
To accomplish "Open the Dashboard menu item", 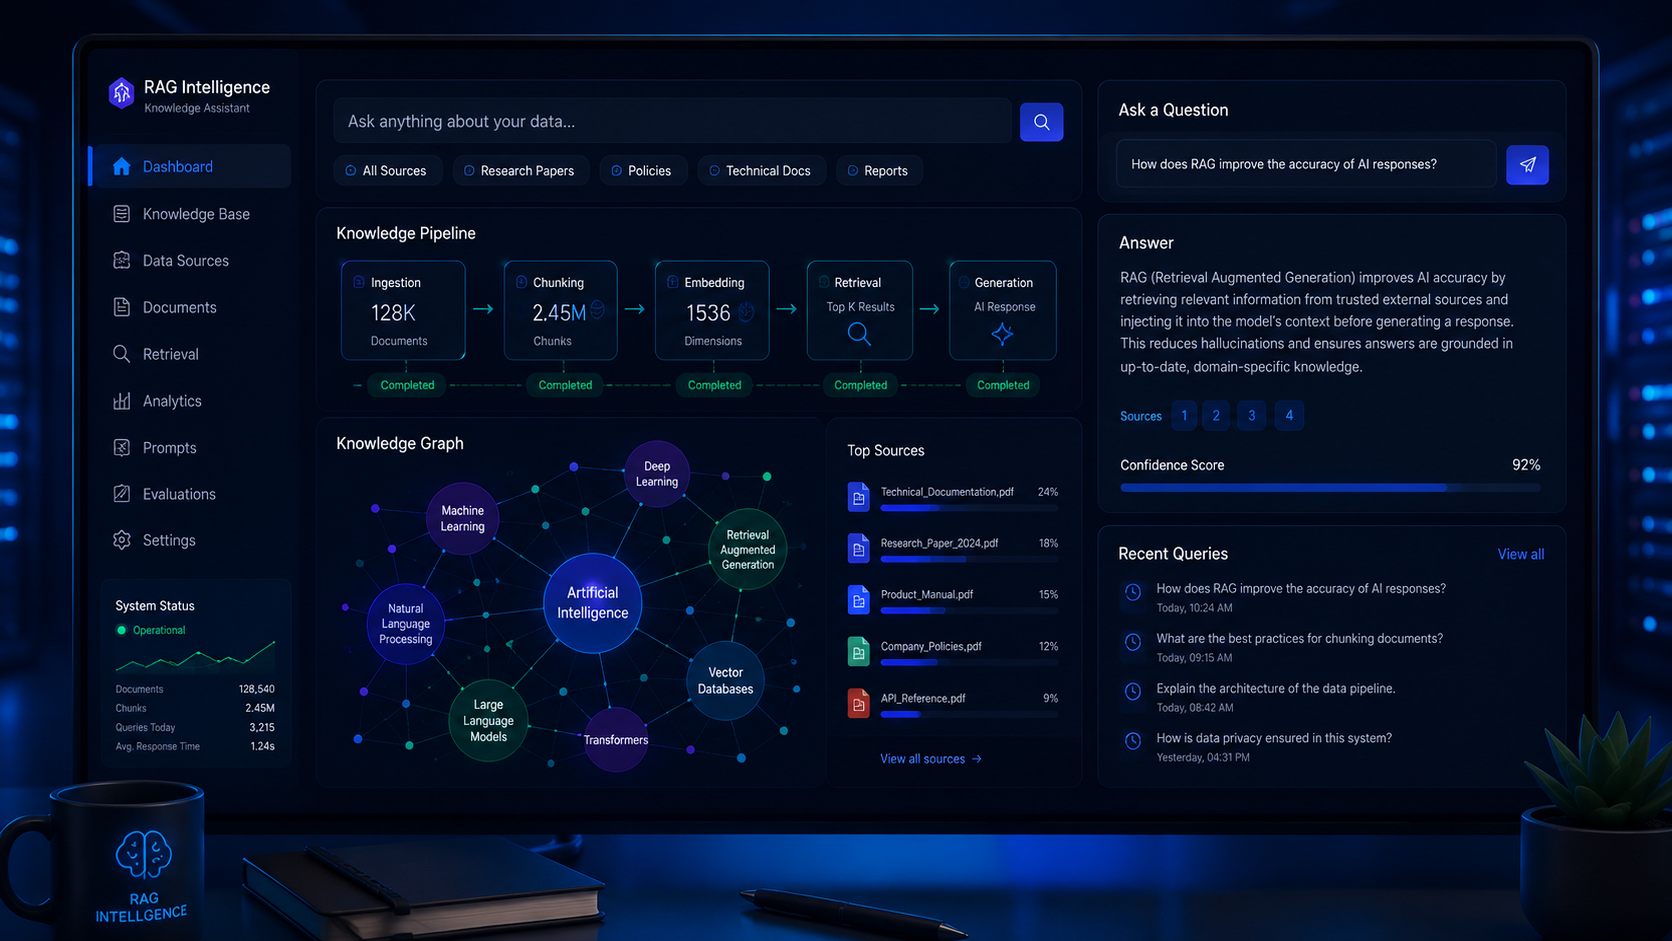I will 190,167.
